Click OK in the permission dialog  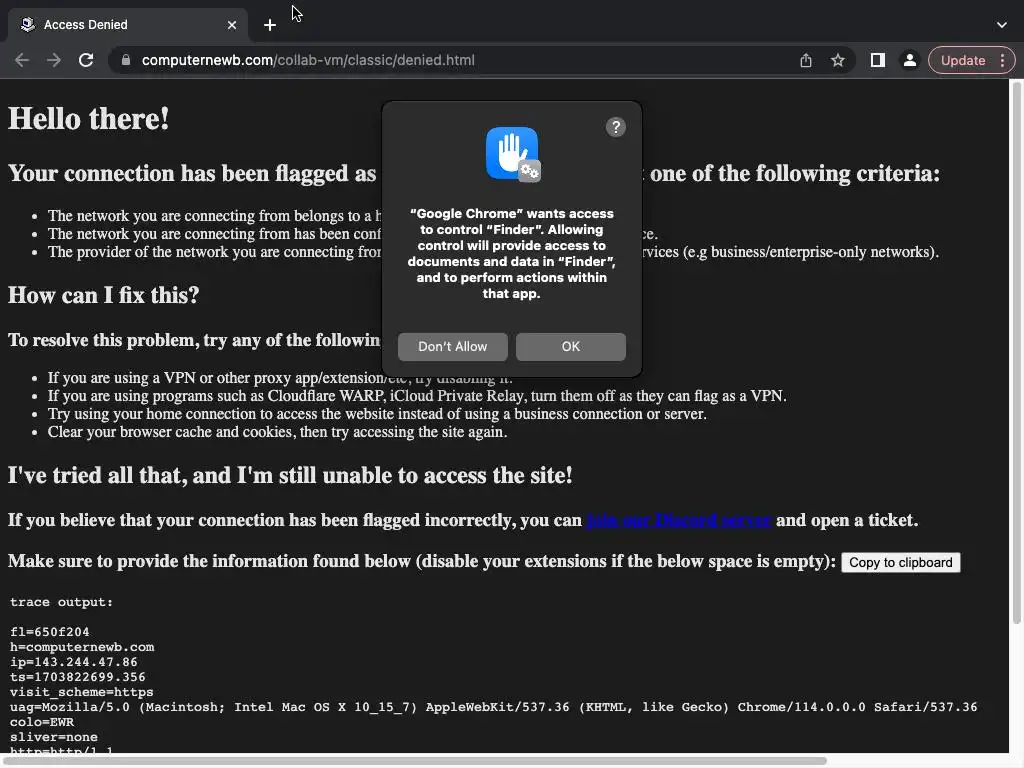click(571, 347)
